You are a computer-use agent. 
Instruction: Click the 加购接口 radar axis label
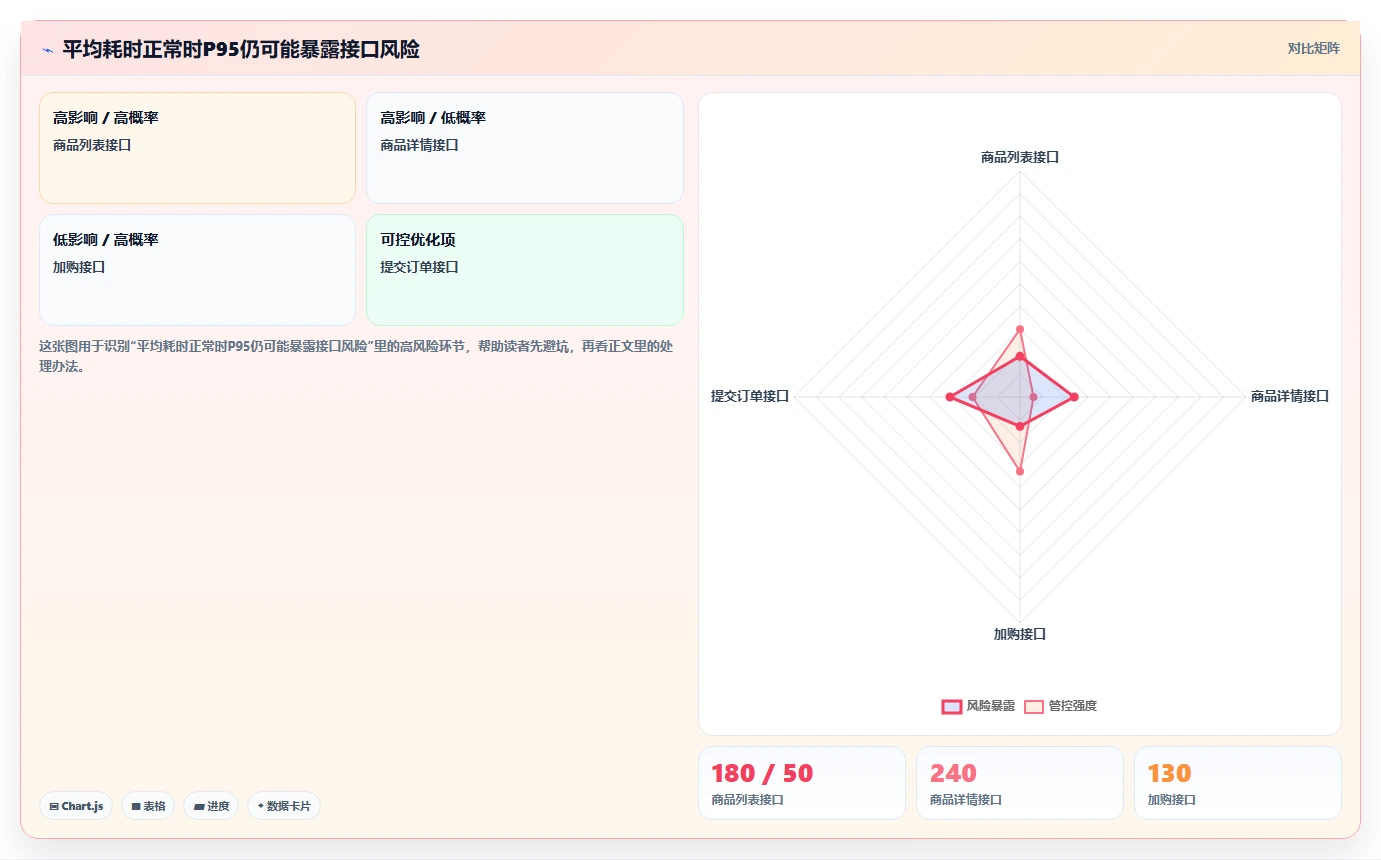pyautogui.click(x=1020, y=634)
